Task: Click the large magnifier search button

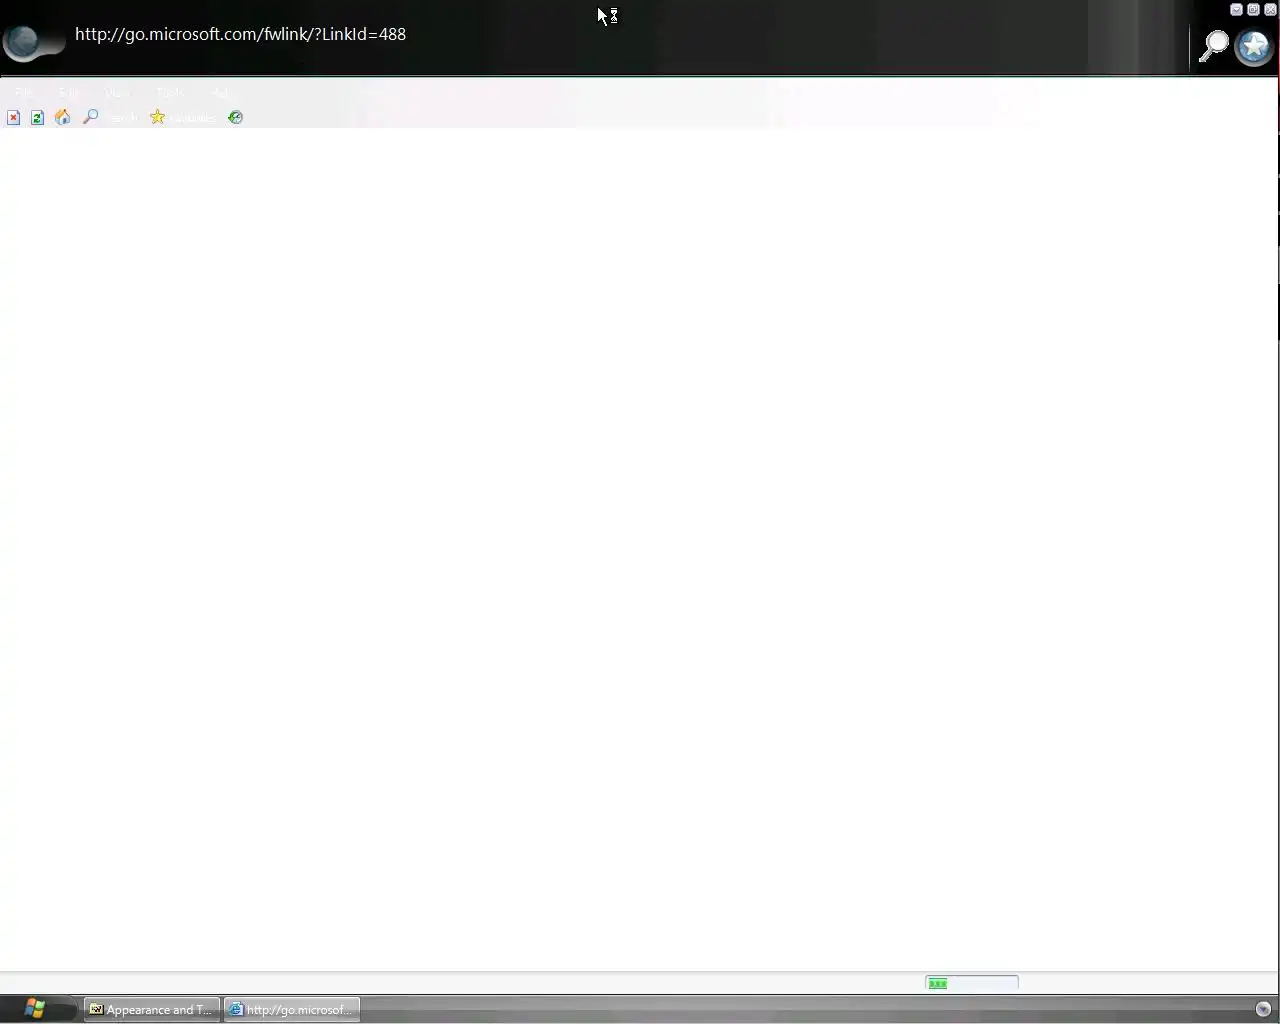Action: [1213, 46]
